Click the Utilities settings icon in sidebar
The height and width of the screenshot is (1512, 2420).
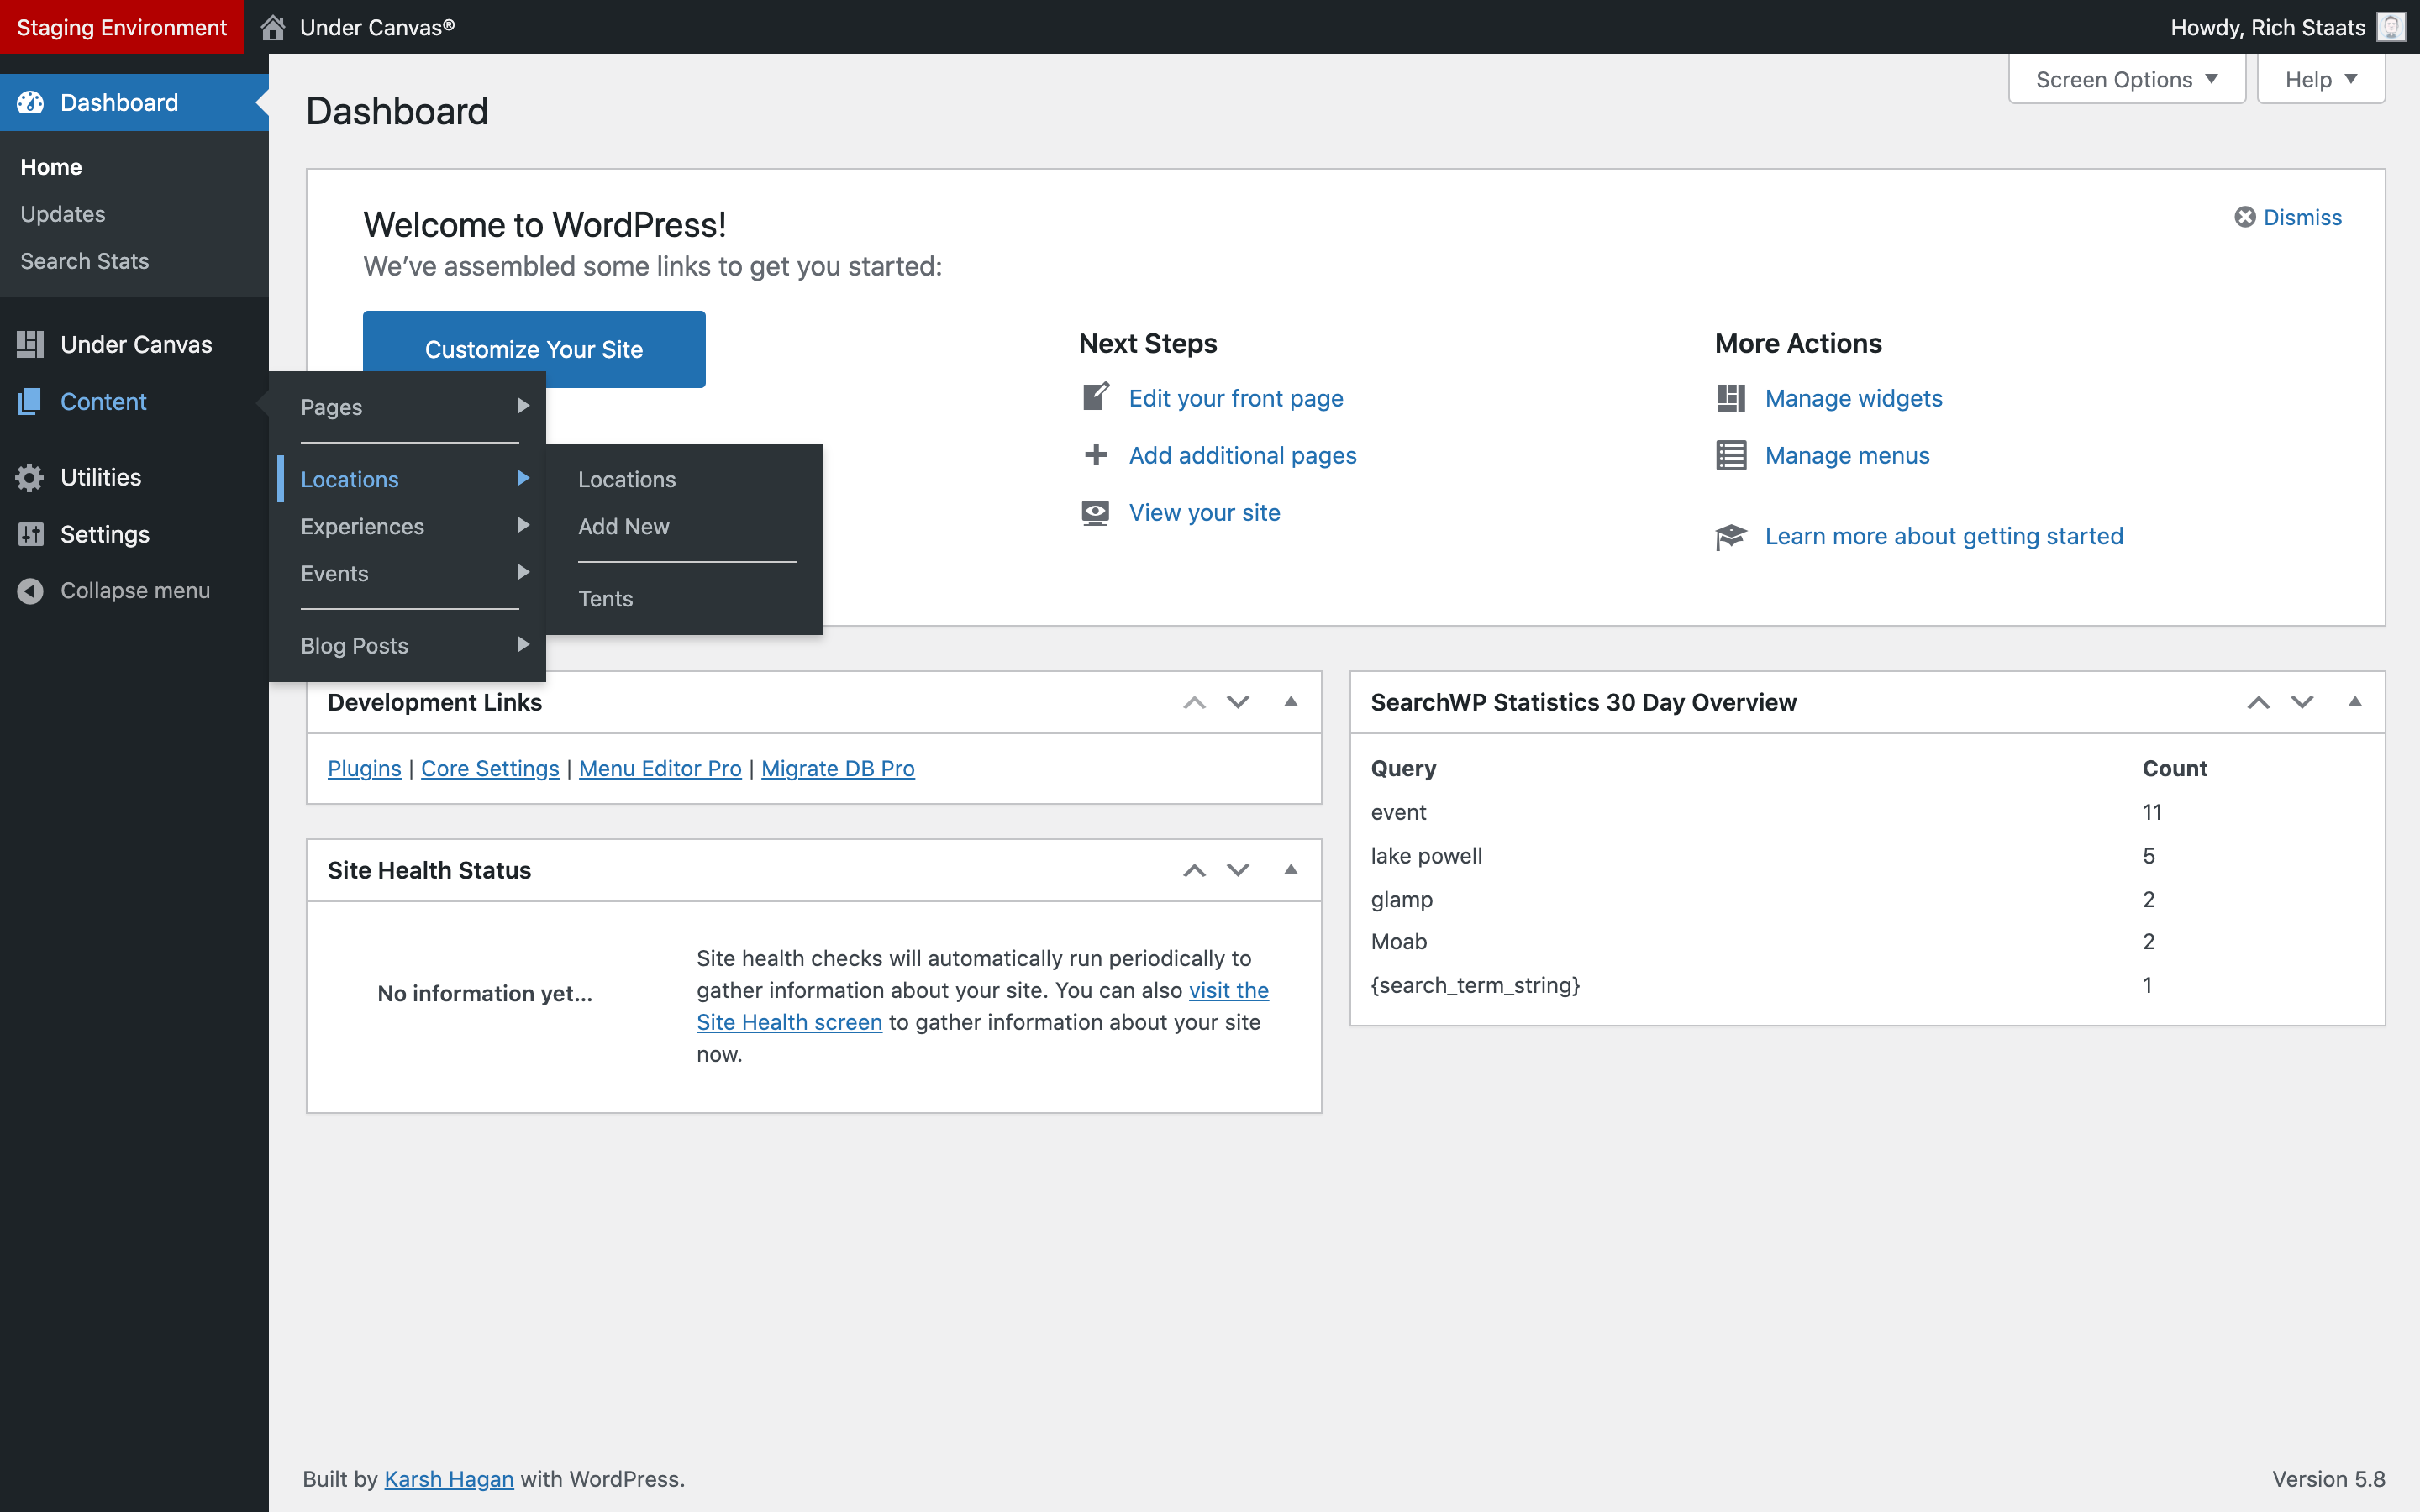coord(29,474)
